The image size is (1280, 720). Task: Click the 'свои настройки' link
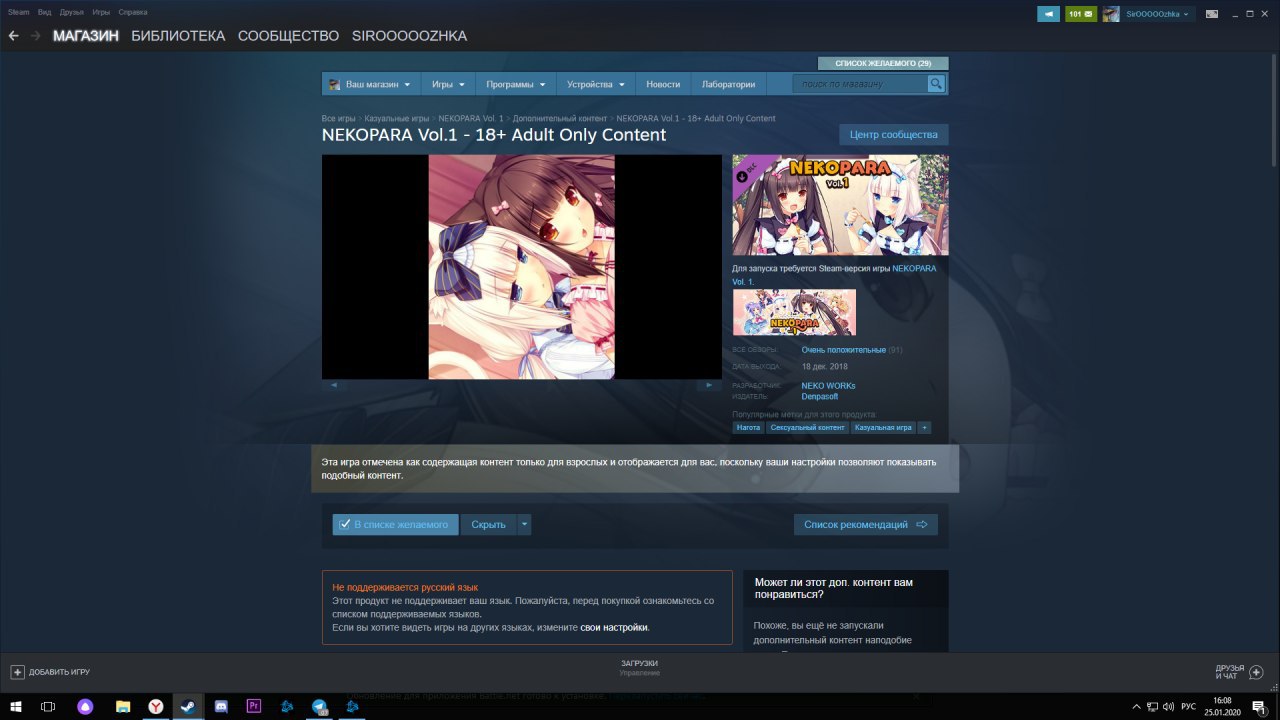point(614,627)
